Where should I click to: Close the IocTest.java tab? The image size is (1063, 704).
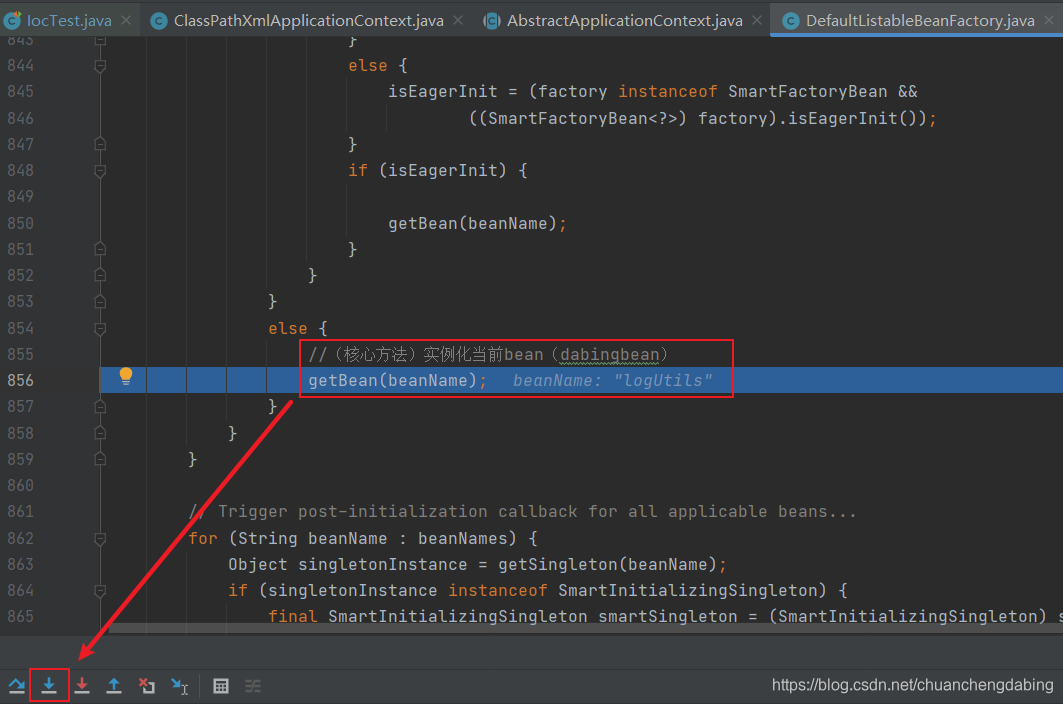126,20
